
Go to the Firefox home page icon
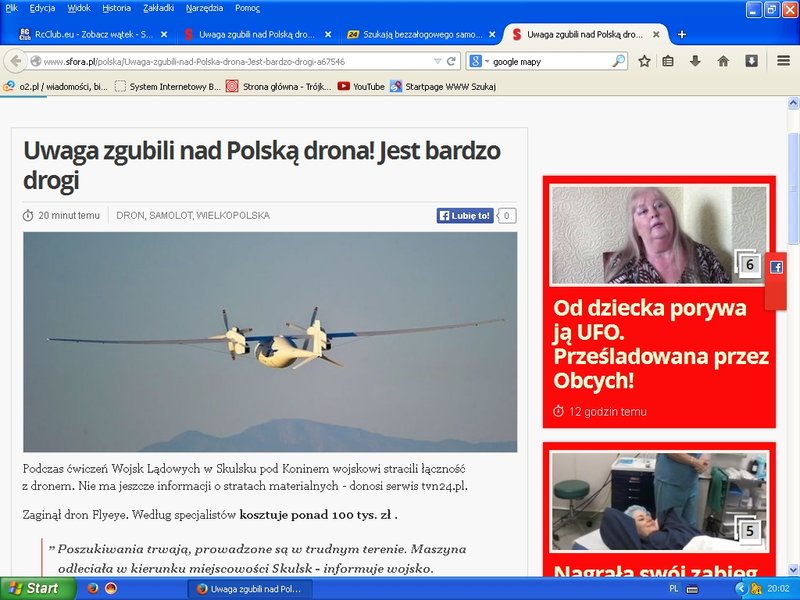723,61
